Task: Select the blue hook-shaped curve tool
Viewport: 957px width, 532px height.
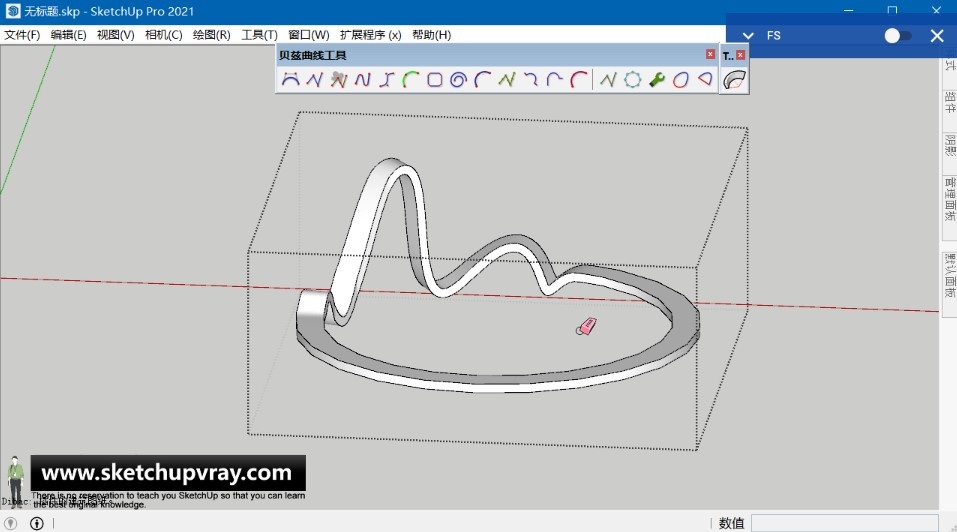Action: coord(555,80)
